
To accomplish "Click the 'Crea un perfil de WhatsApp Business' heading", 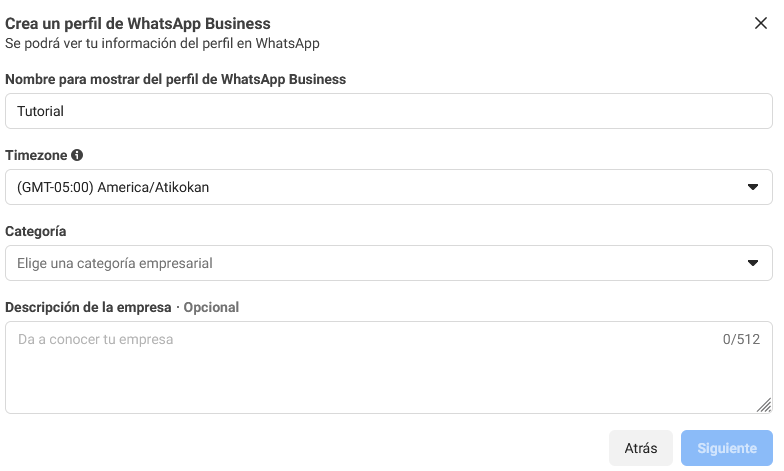I will [x=138, y=23].
